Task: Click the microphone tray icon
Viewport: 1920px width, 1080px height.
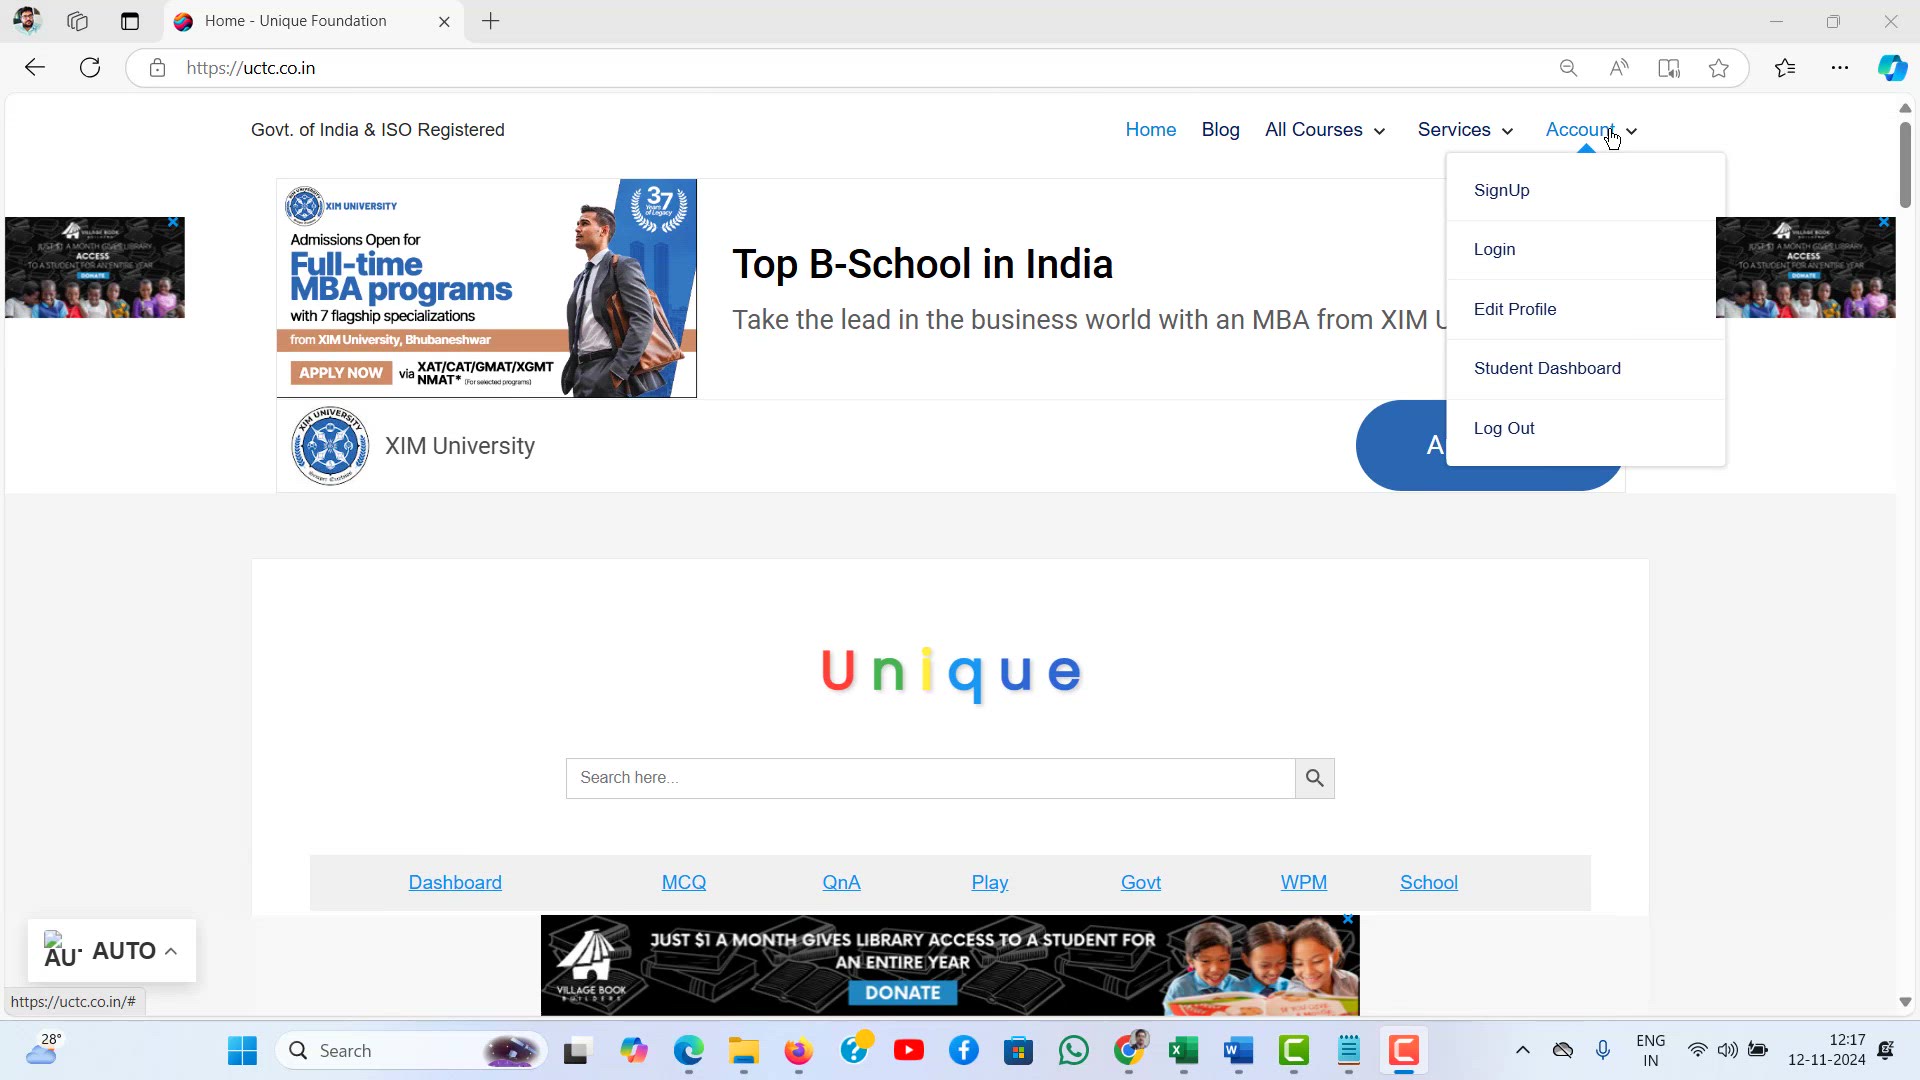Action: tap(1603, 1050)
